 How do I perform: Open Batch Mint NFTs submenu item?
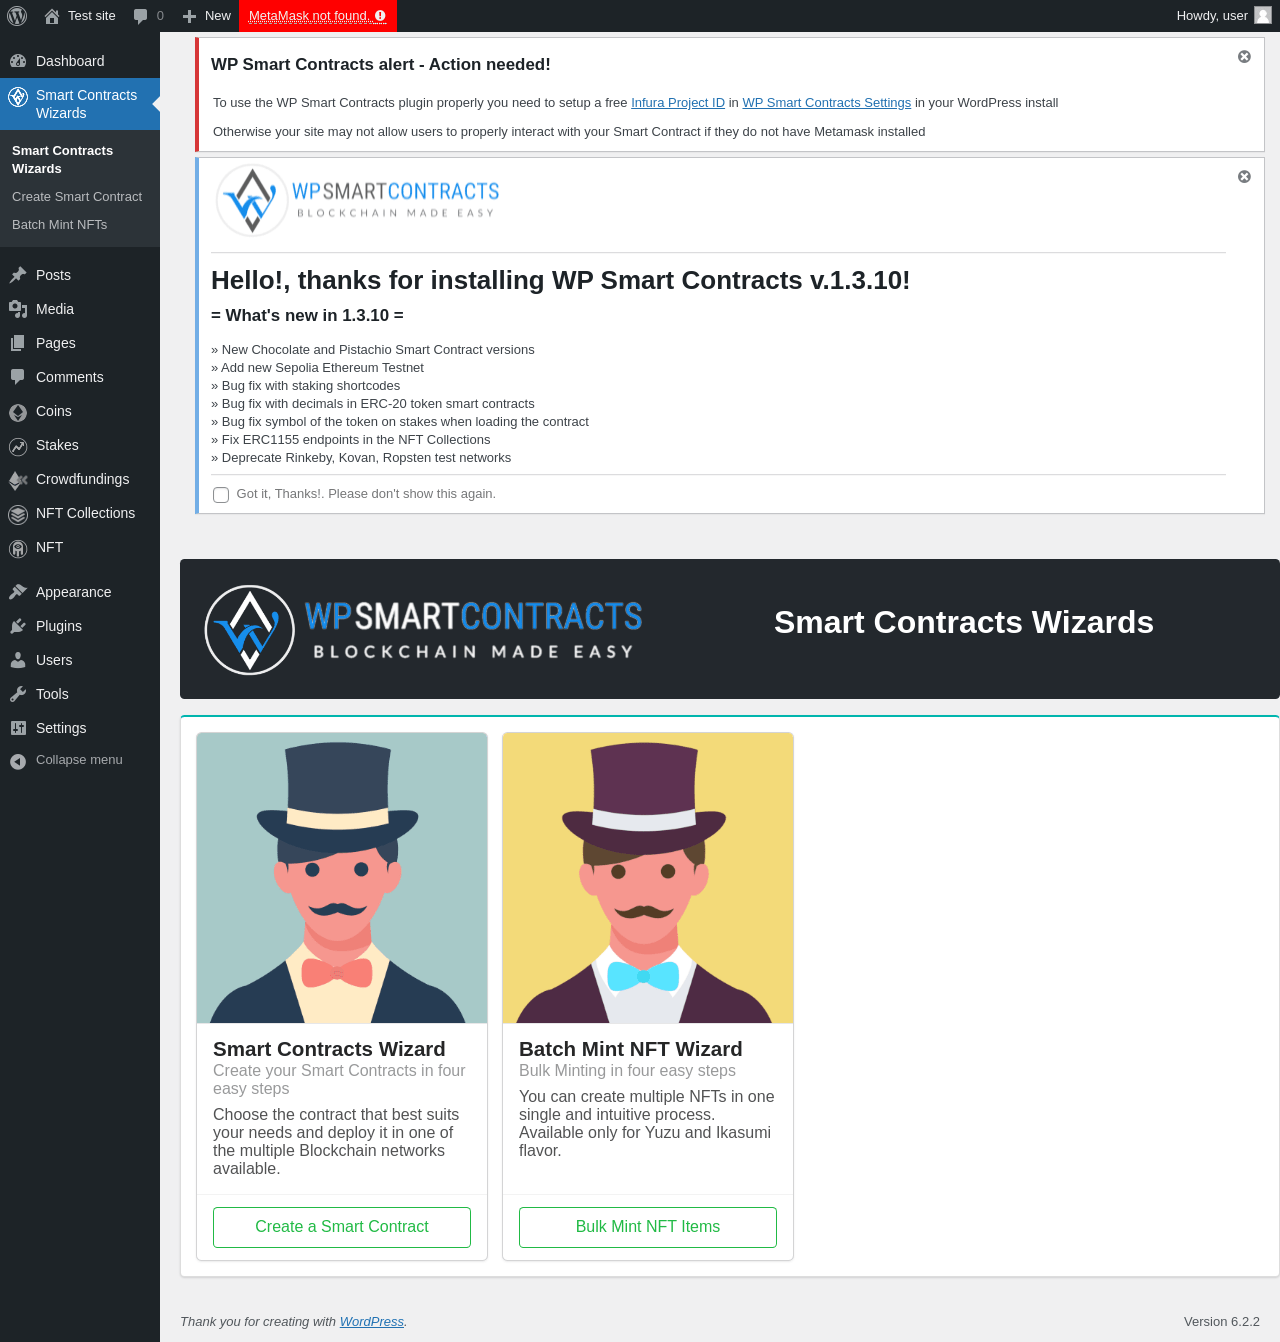tap(60, 225)
